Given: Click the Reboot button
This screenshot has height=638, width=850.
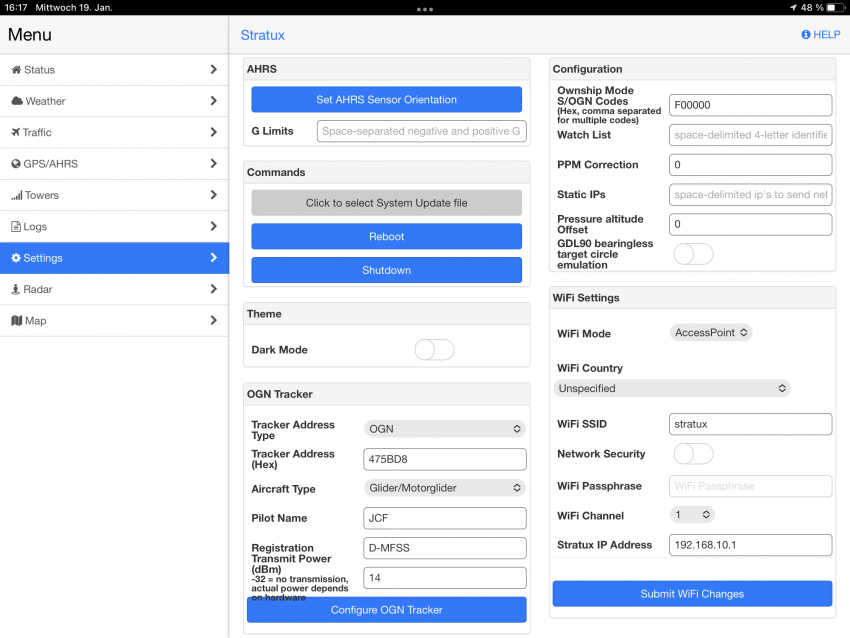Looking at the screenshot, I should click(x=387, y=236).
